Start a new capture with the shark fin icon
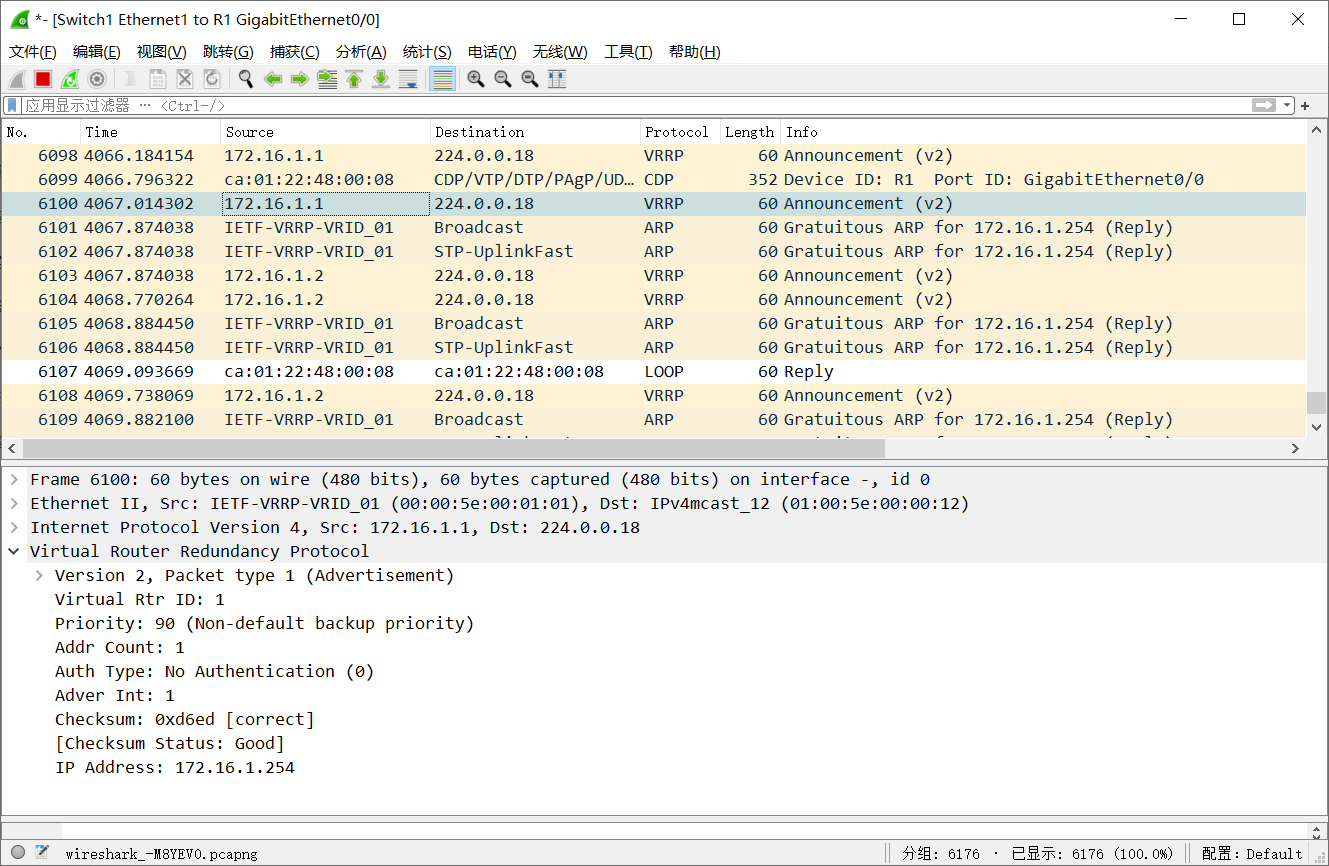This screenshot has width=1329, height=866. [x=16, y=79]
